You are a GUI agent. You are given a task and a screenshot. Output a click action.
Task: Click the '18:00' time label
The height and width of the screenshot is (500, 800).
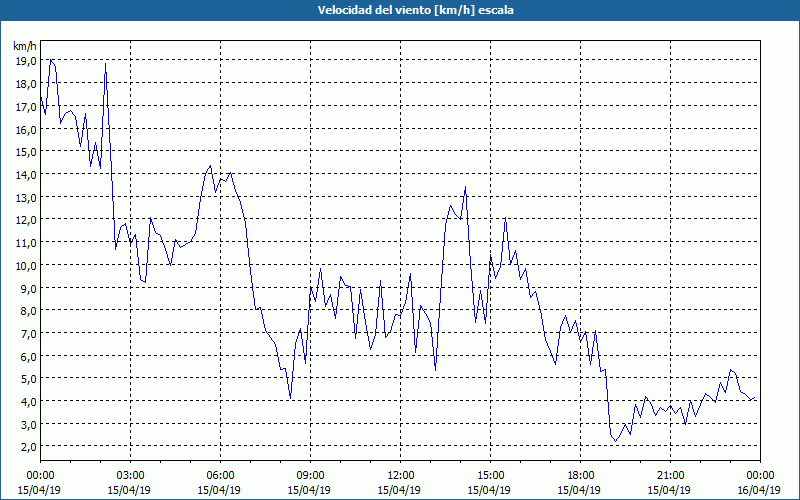point(581,476)
